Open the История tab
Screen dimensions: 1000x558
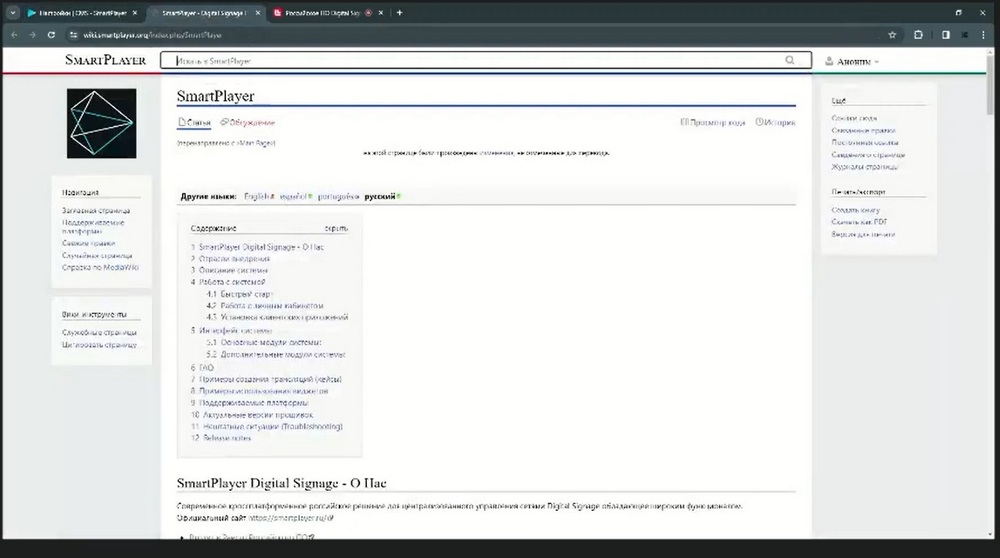tap(776, 122)
